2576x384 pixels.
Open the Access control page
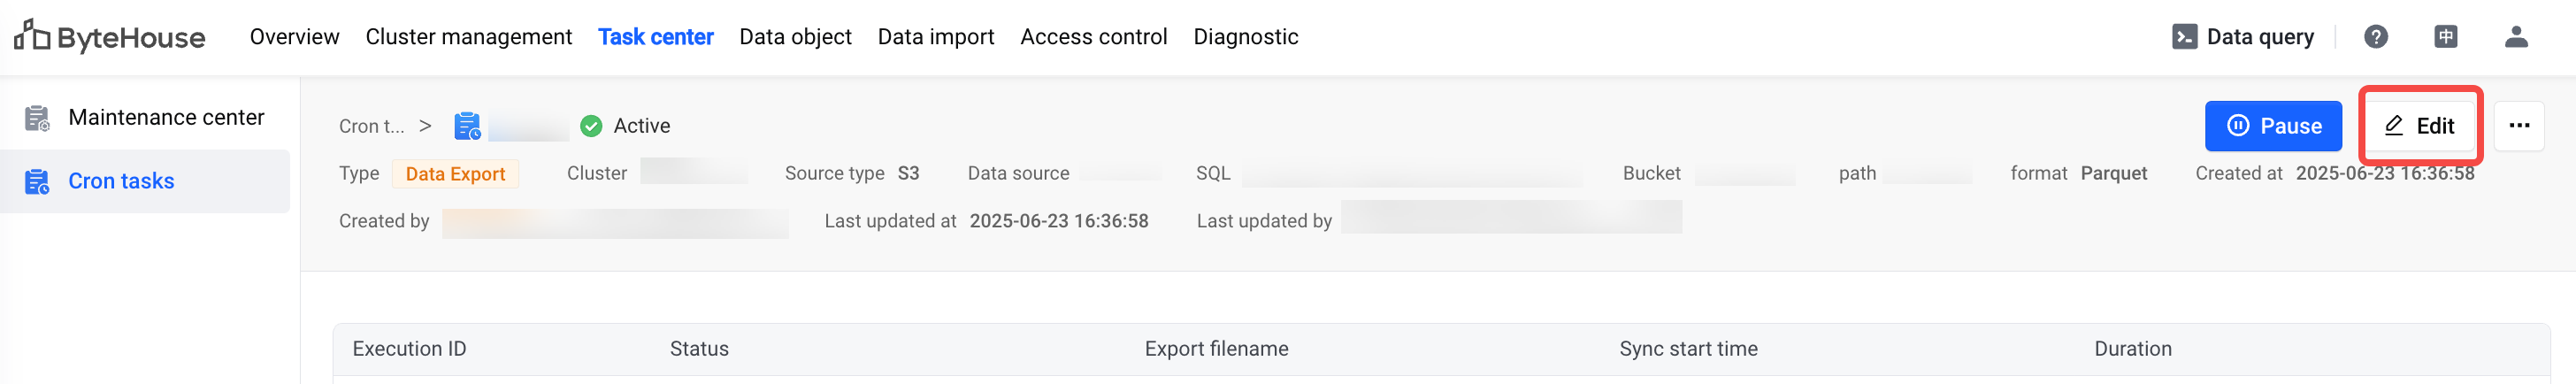click(1093, 37)
